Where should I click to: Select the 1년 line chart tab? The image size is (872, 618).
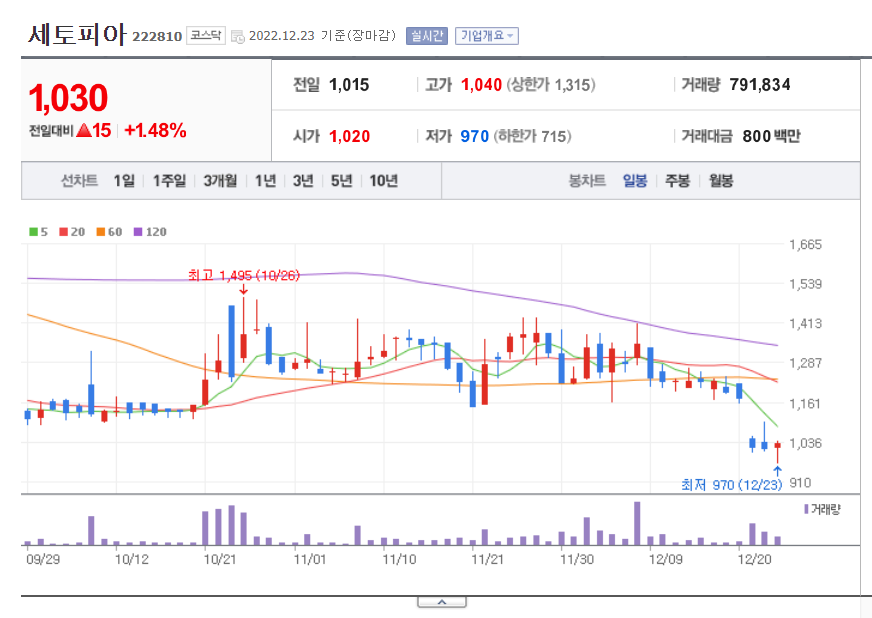265,181
